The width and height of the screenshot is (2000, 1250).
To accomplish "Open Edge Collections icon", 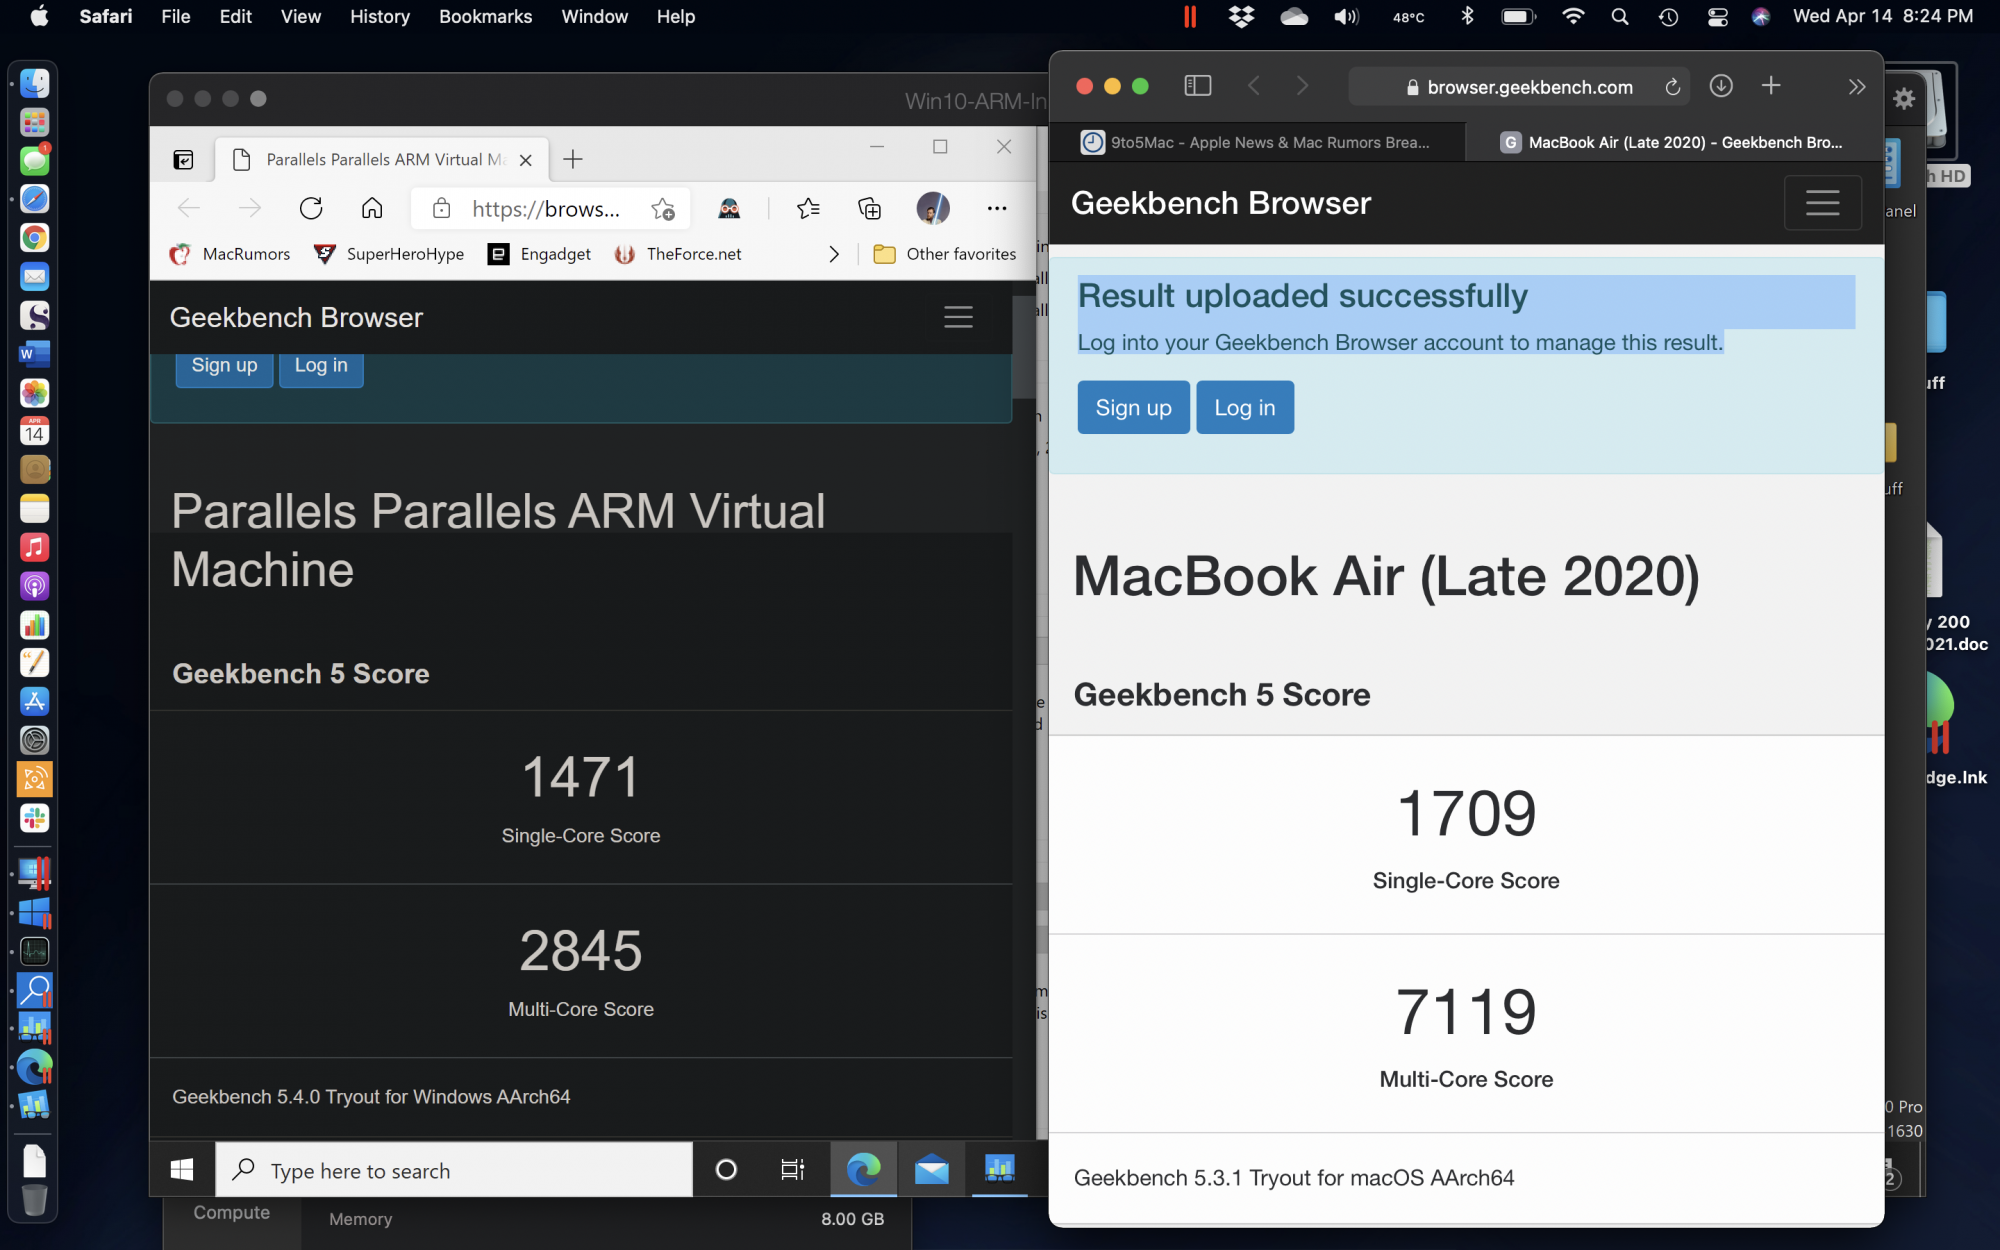I will 869,208.
